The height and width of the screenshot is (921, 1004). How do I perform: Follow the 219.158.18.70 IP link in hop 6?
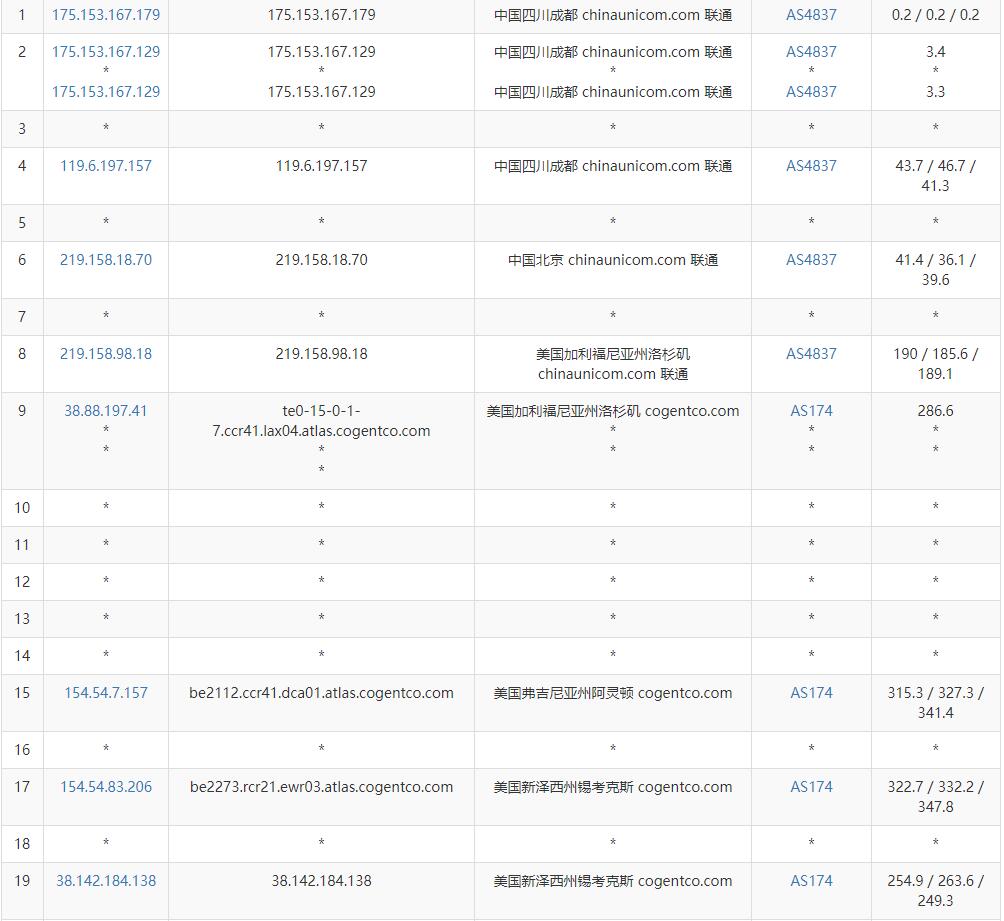click(106, 260)
